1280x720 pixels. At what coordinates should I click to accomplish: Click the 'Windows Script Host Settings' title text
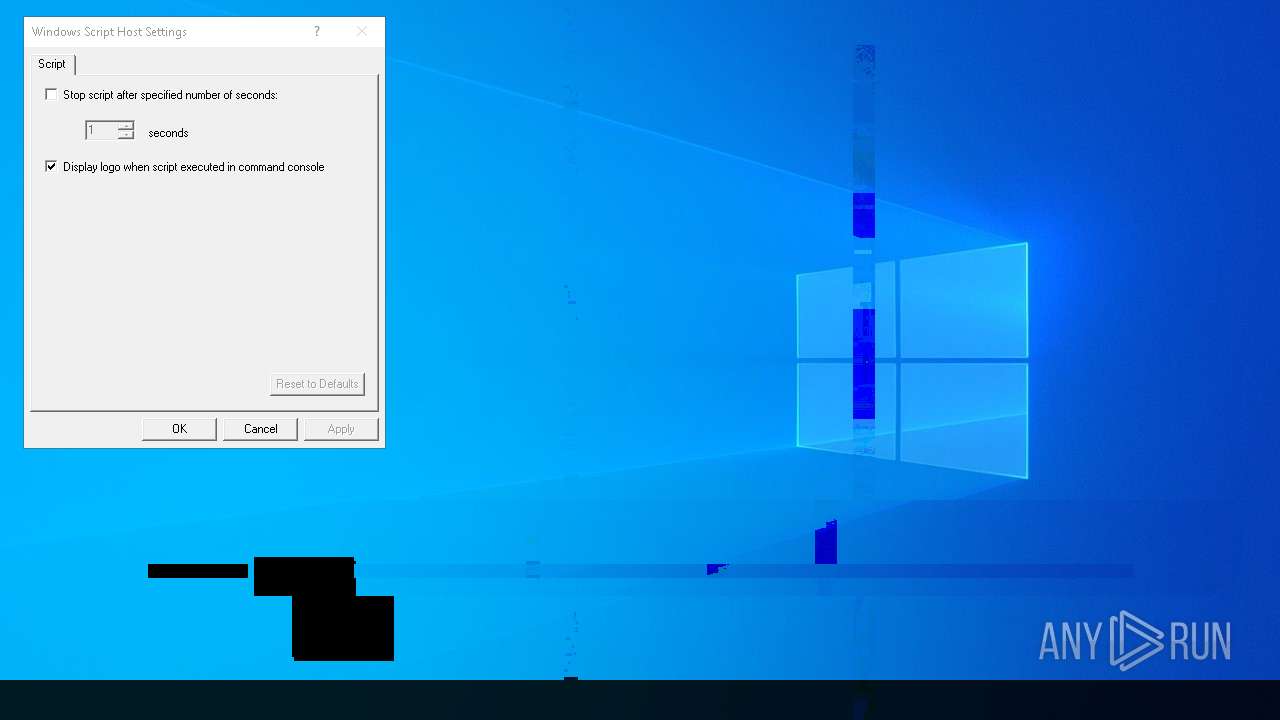point(109,32)
